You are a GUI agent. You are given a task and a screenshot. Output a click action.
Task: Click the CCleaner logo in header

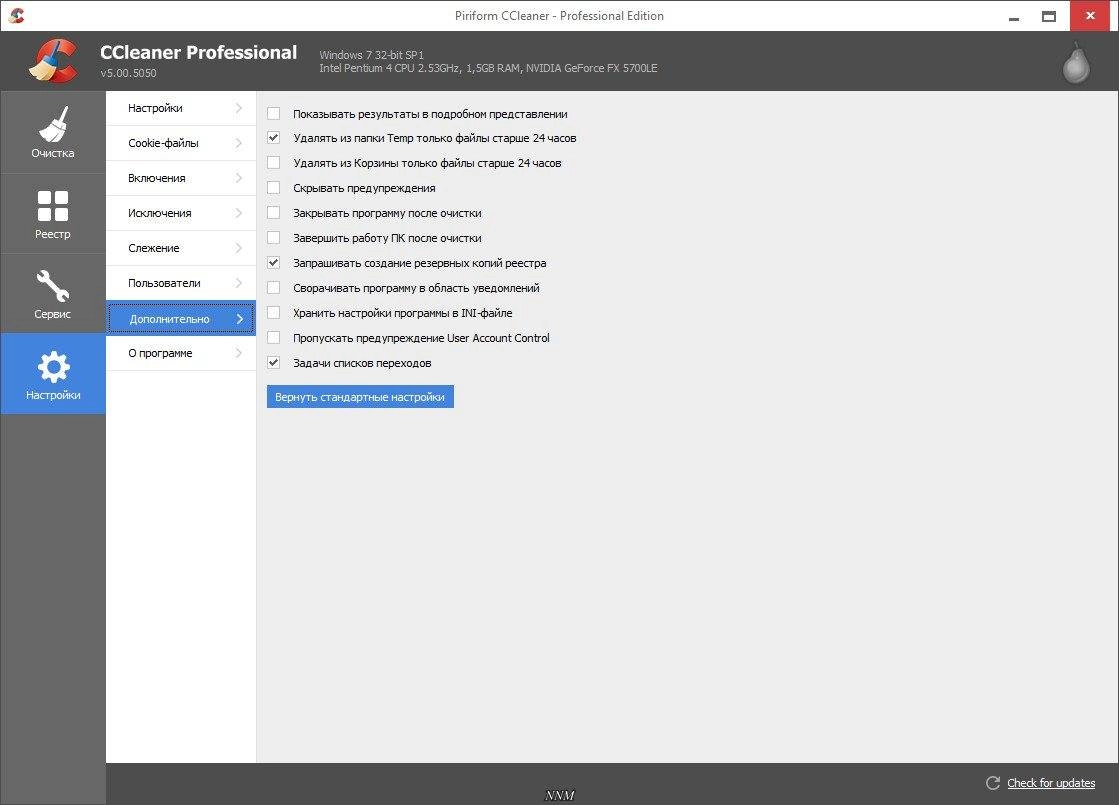click(x=54, y=61)
